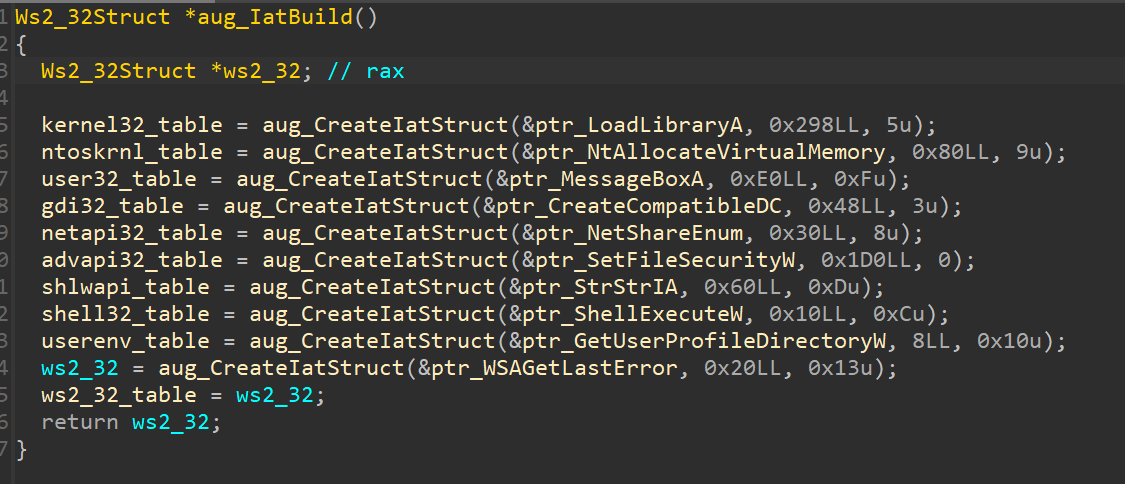Click the aug_IatBuild function name
Viewport: 1125px width, 484px height.
pyautogui.click(x=275, y=16)
